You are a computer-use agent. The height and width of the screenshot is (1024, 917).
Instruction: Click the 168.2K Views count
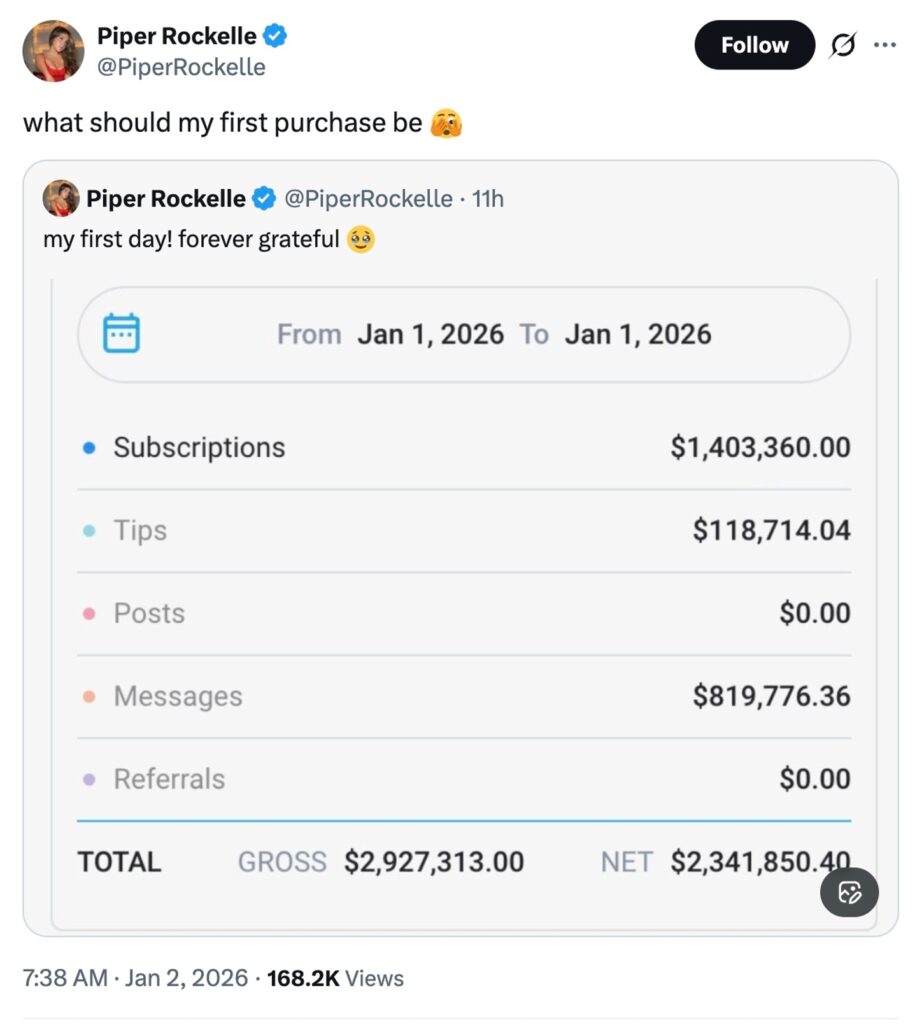pyautogui.click(x=335, y=978)
